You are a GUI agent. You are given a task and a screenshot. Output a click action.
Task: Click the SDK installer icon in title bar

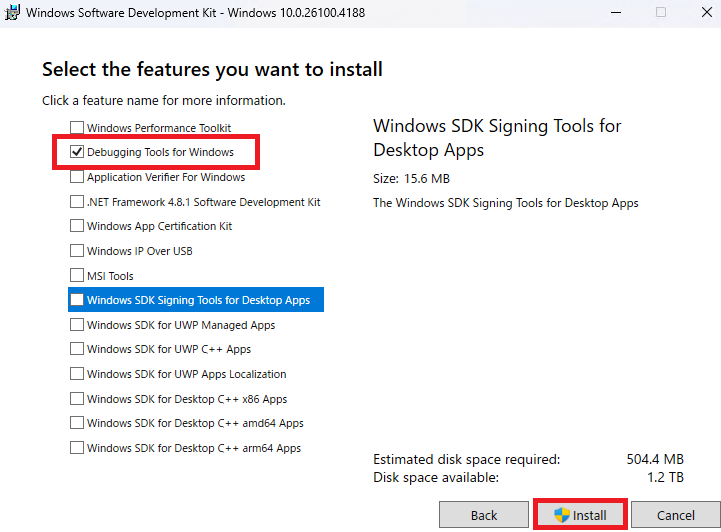[11, 12]
